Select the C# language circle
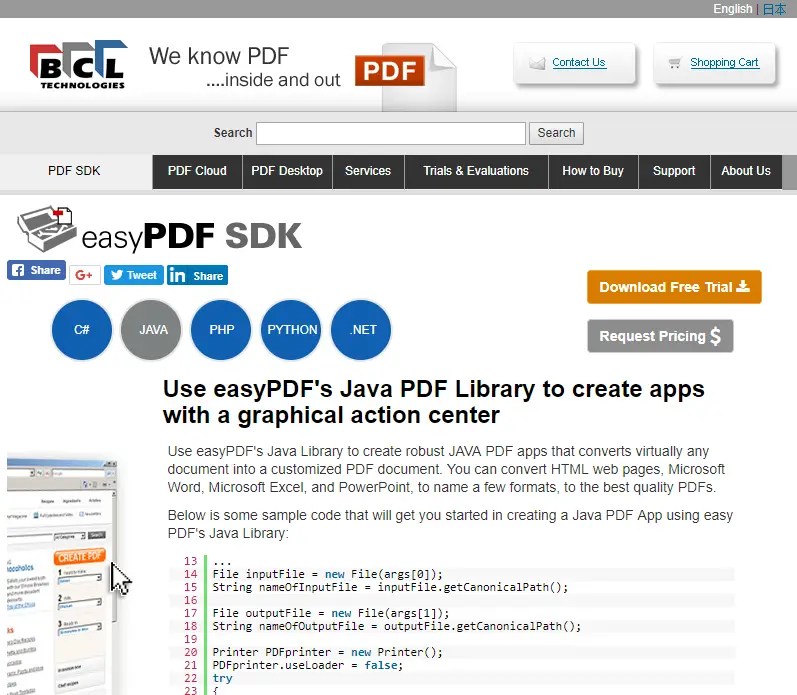 (82, 330)
